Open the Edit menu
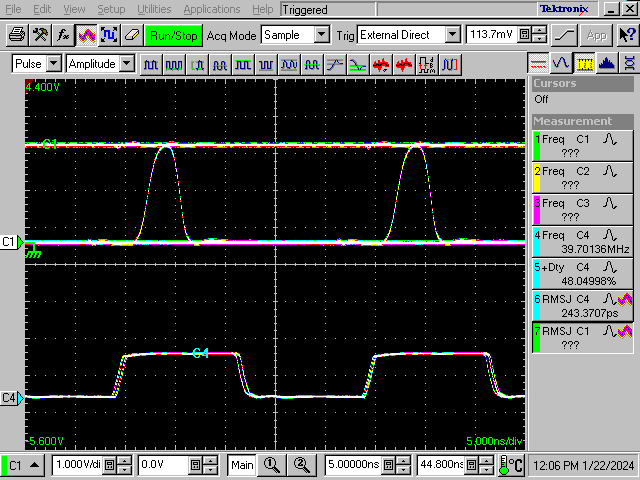640x480 pixels. (x=42, y=9)
